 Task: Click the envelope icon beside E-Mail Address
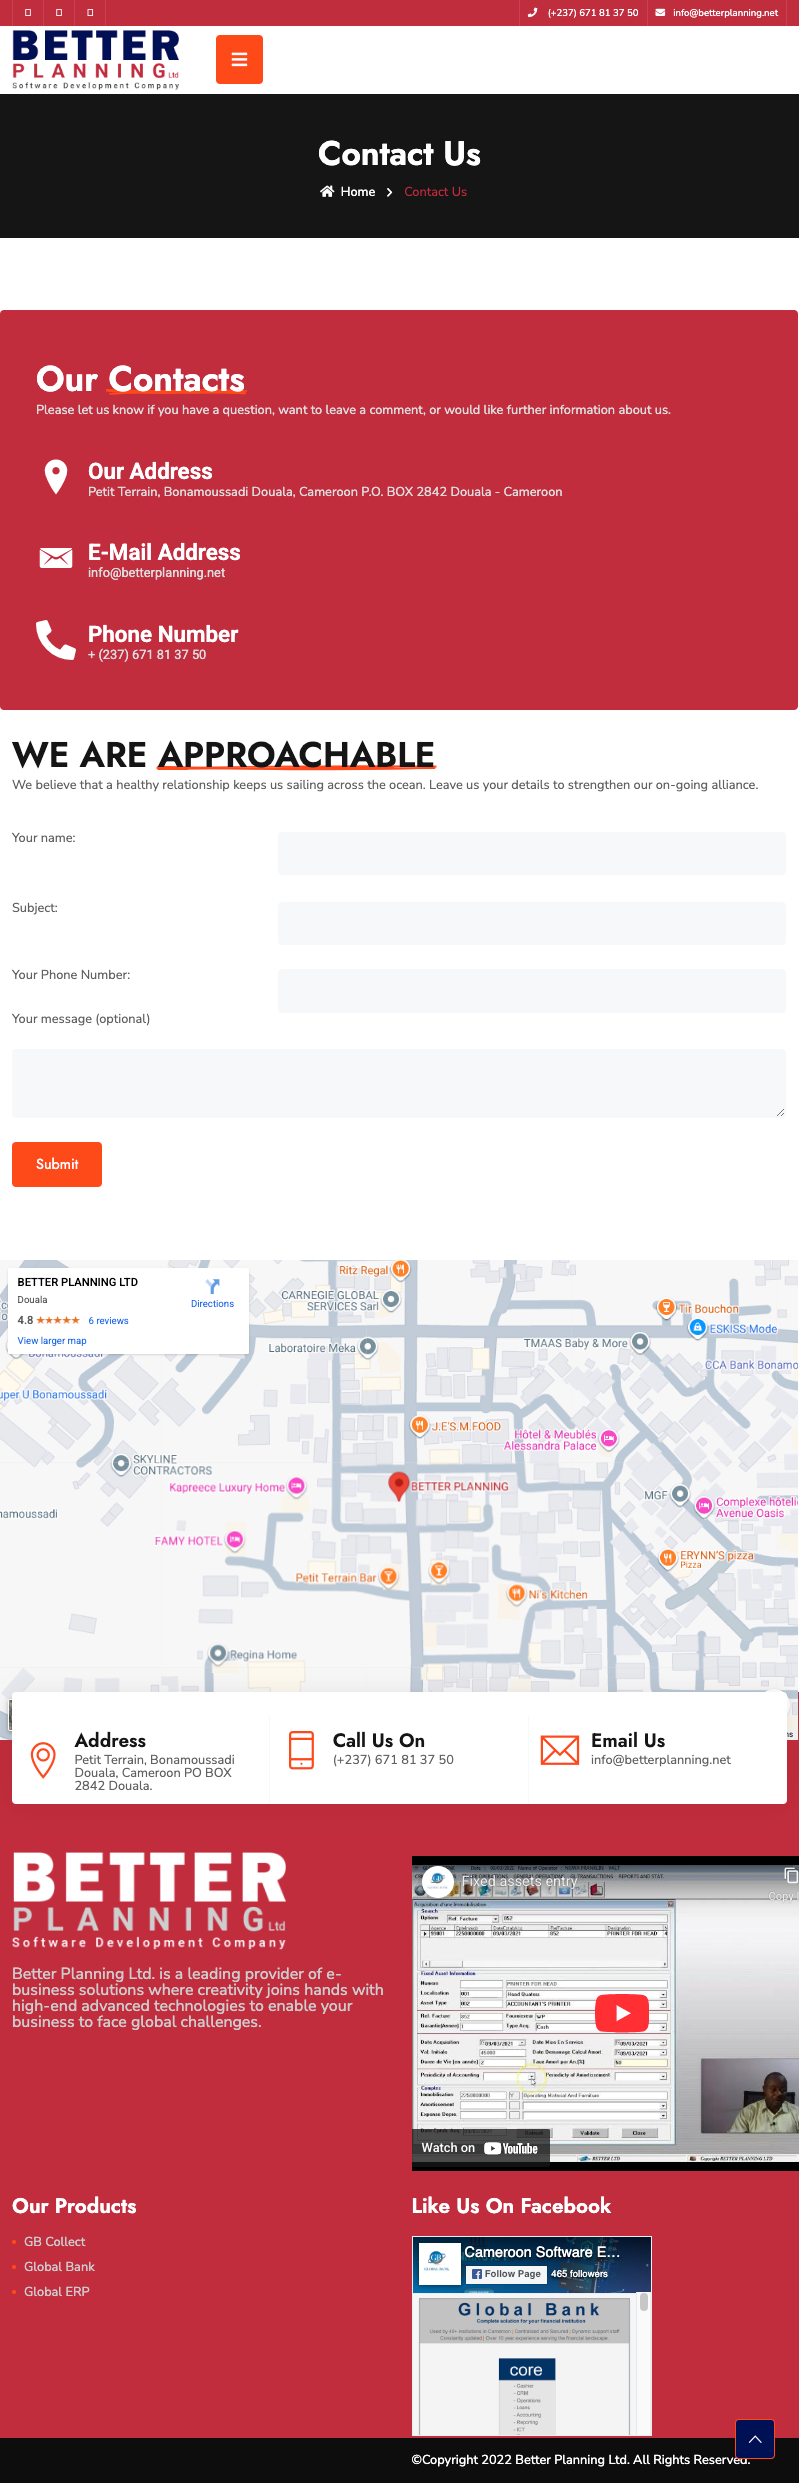click(x=56, y=558)
